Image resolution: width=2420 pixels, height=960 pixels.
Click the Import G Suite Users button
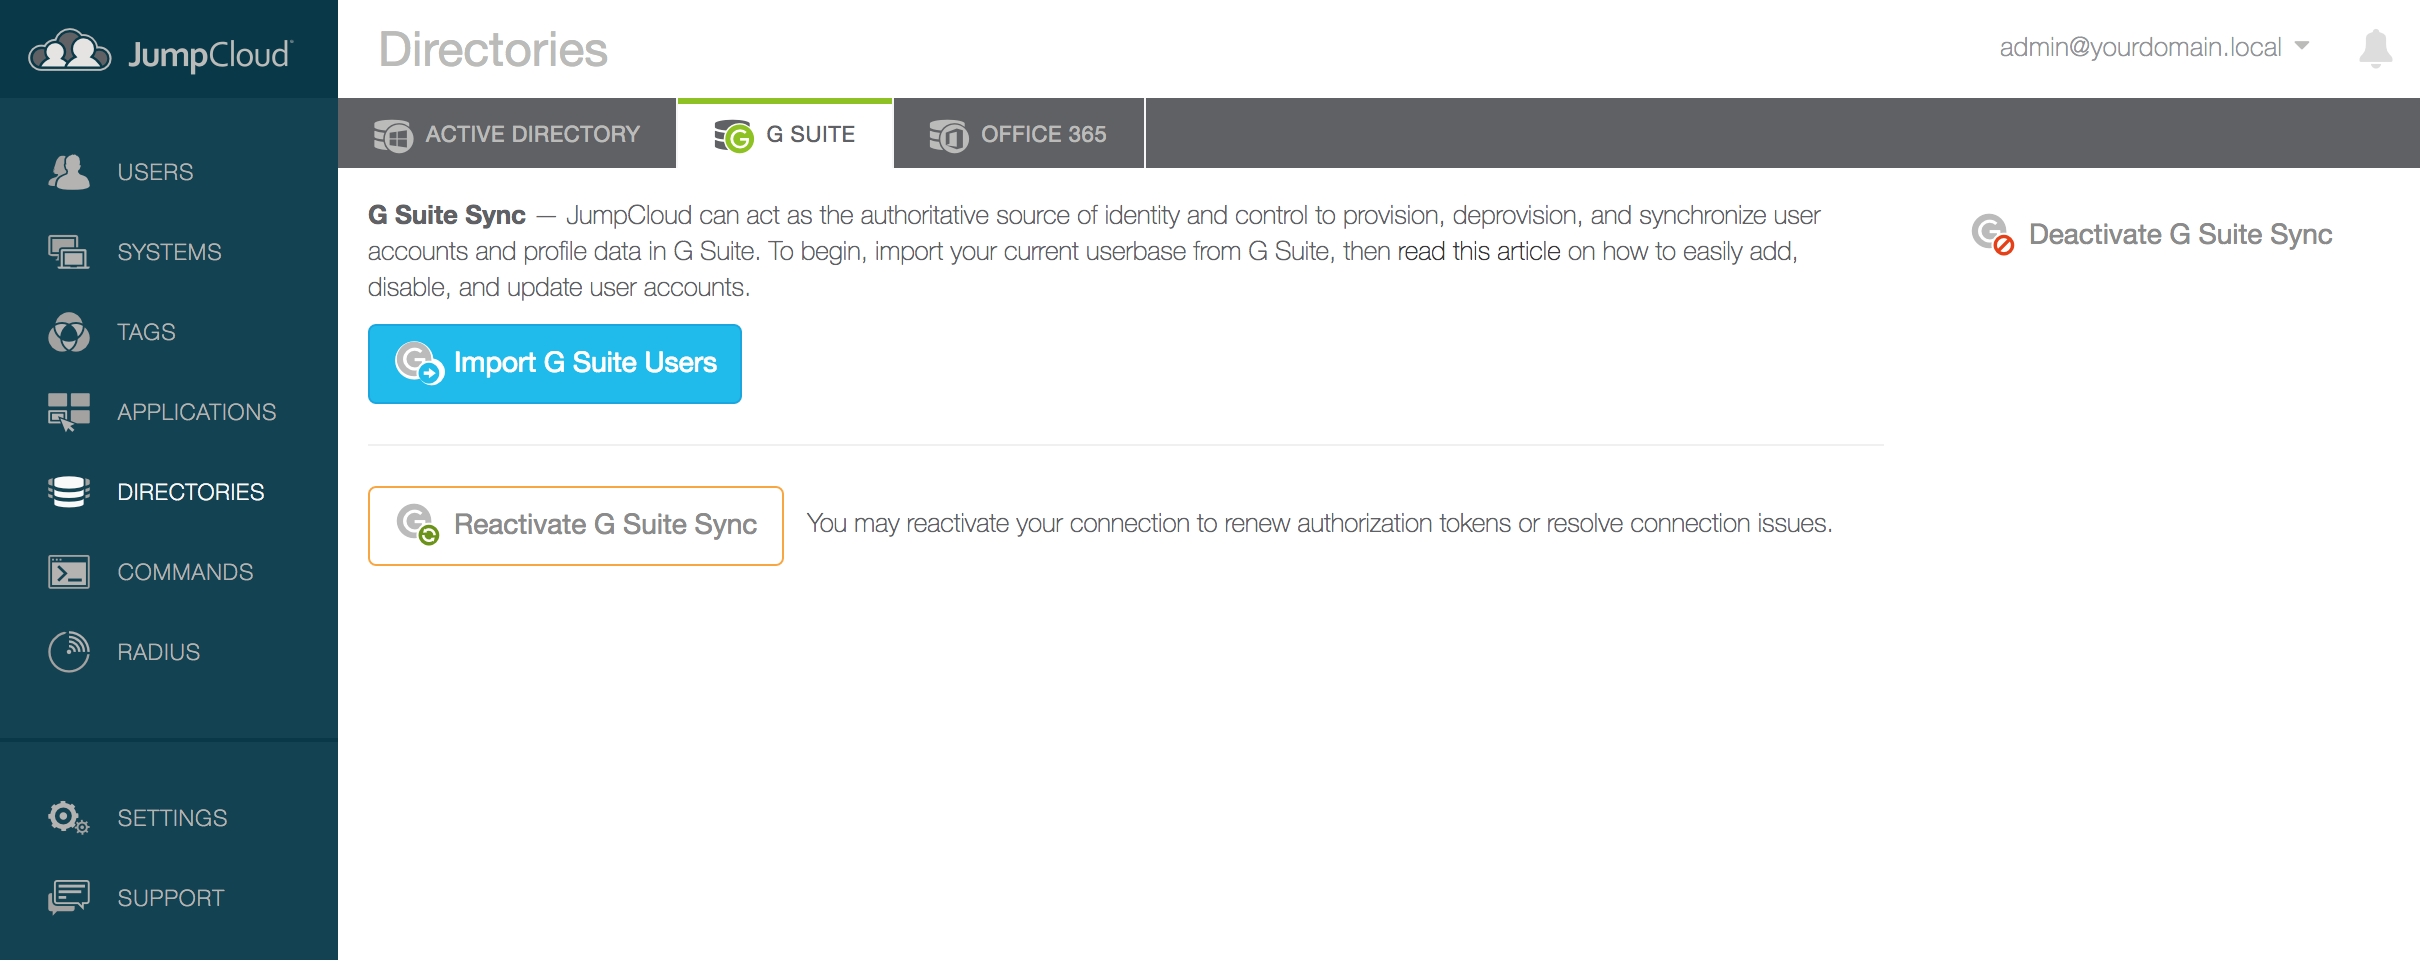point(555,364)
